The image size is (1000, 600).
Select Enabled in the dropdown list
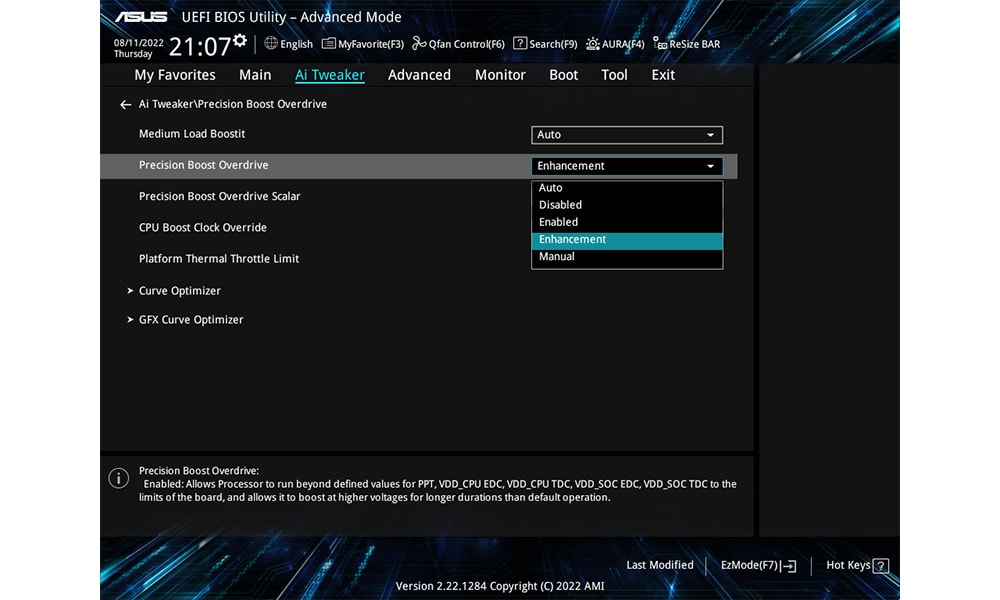pos(627,222)
